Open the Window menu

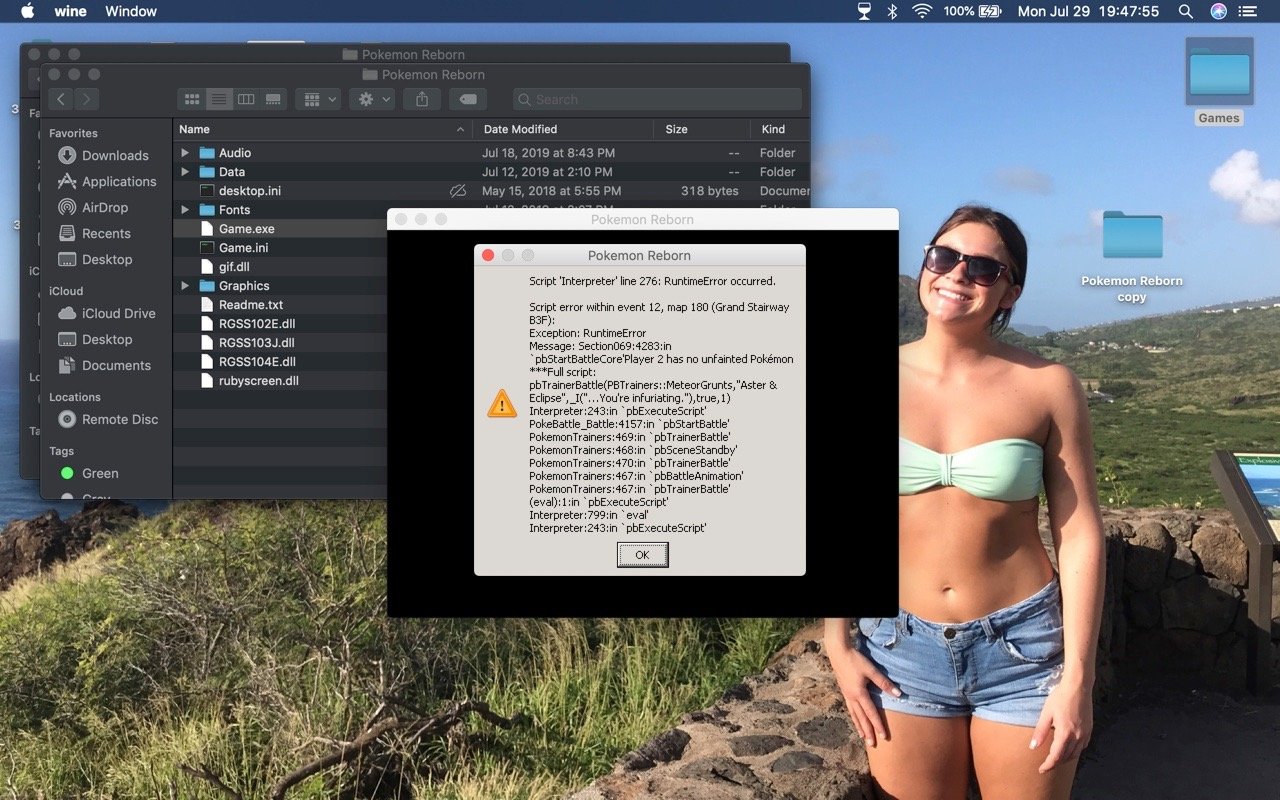(131, 11)
